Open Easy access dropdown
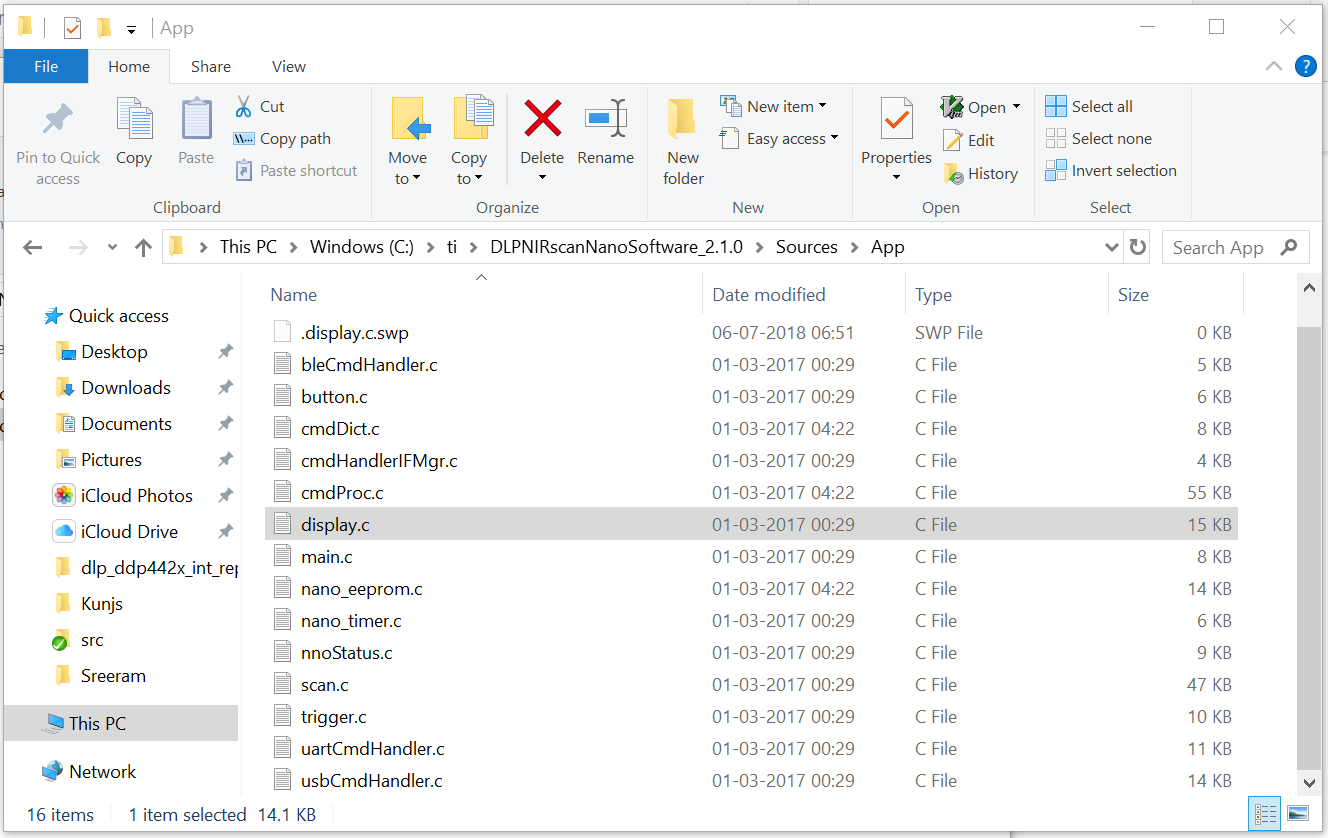The image size is (1328, 838). coord(779,138)
